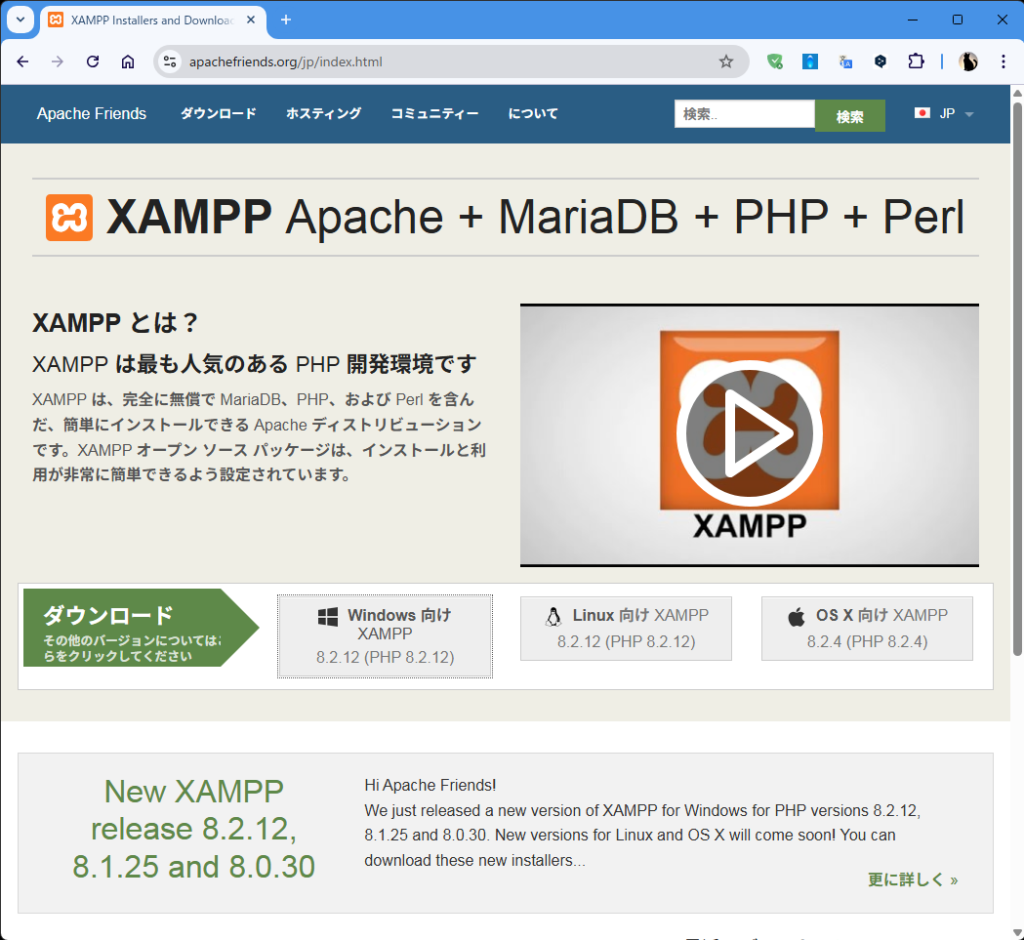
Task: Go to browser home page icon
Action: [128, 62]
